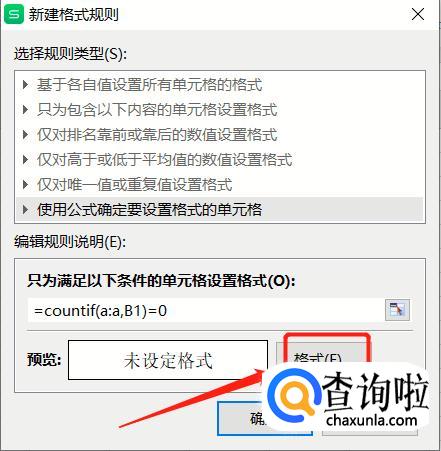Image resolution: width=441 pixels, height=451 pixels.
Task: Pick 仅对唯一值或重复值设置格式 rule
Action: click(x=219, y=184)
